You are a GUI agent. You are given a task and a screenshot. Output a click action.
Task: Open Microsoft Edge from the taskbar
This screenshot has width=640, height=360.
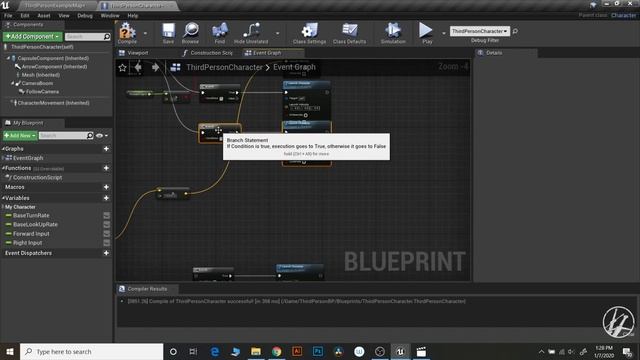point(215,351)
